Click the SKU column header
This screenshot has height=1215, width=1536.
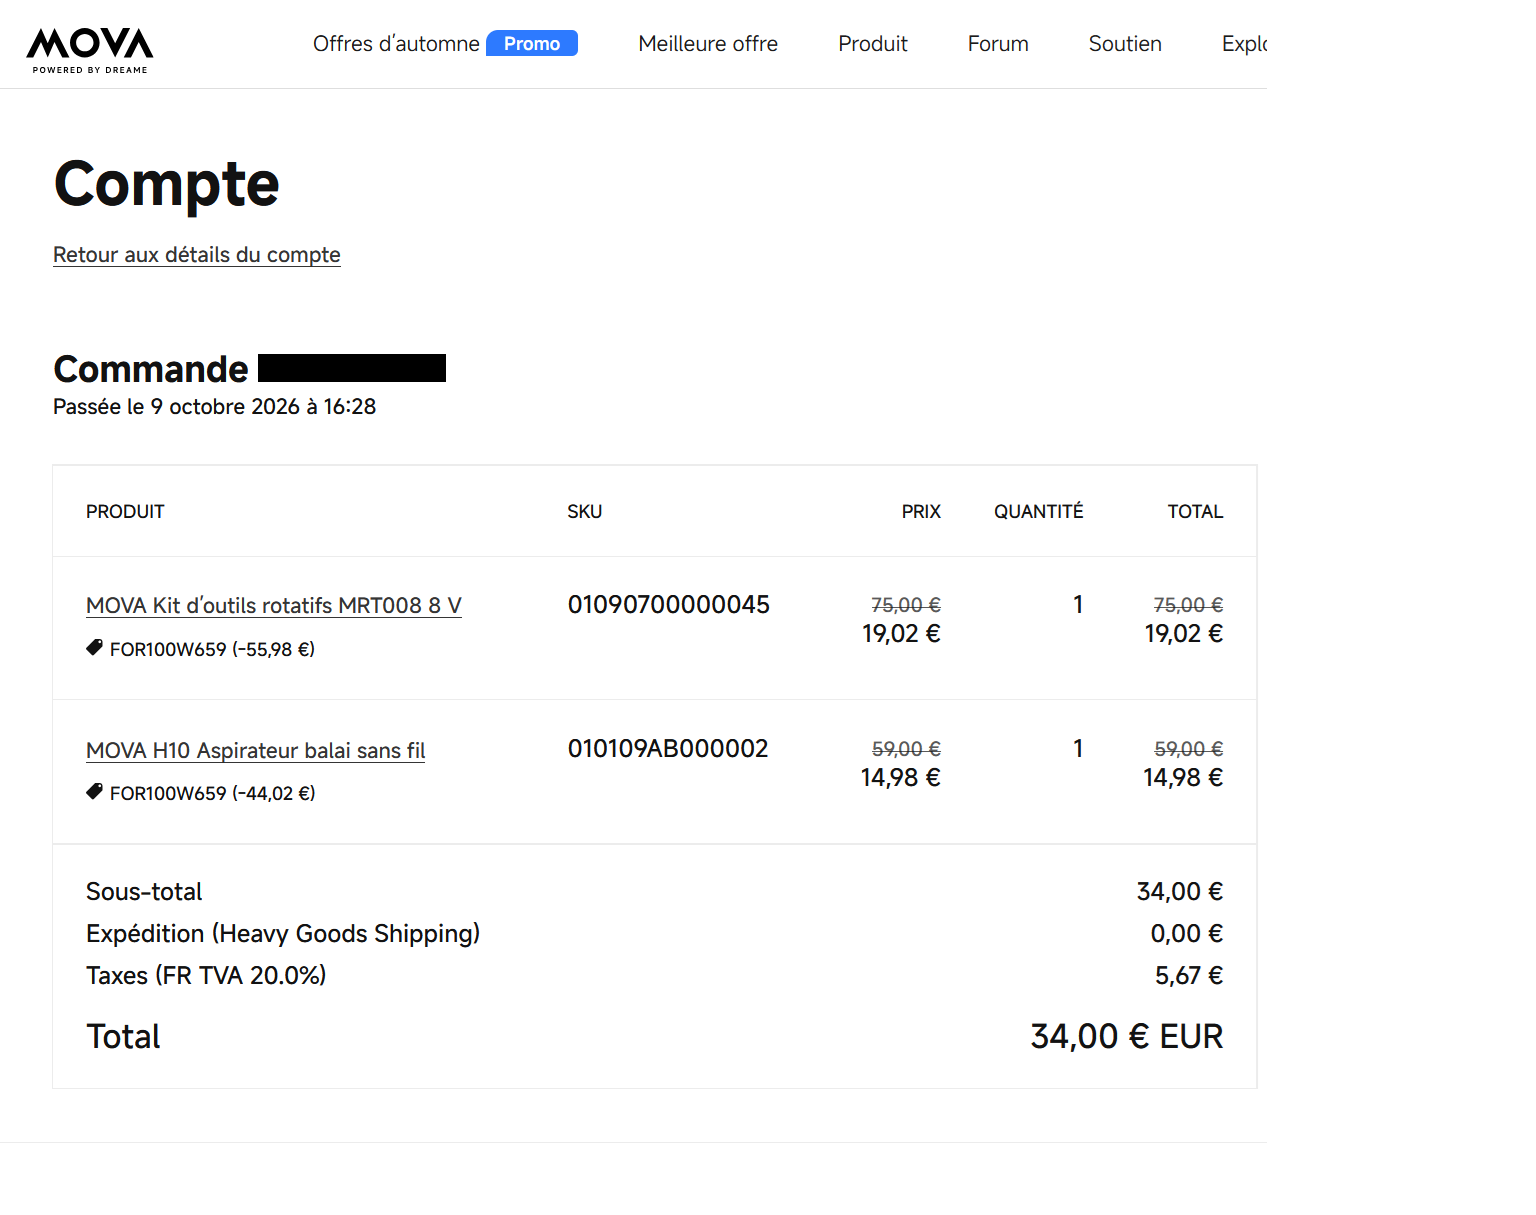point(585,512)
